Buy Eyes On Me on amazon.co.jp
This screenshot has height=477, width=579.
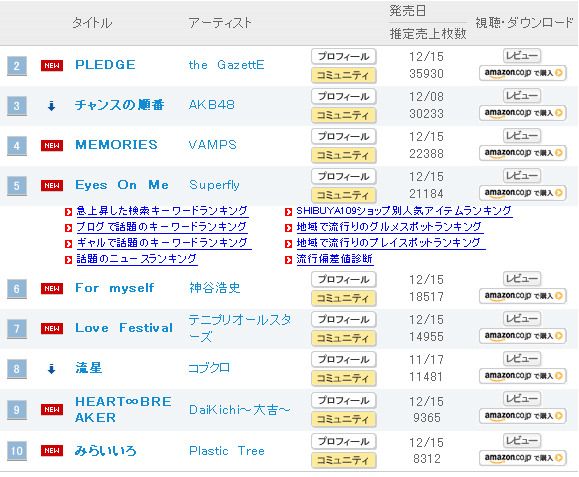click(x=523, y=192)
